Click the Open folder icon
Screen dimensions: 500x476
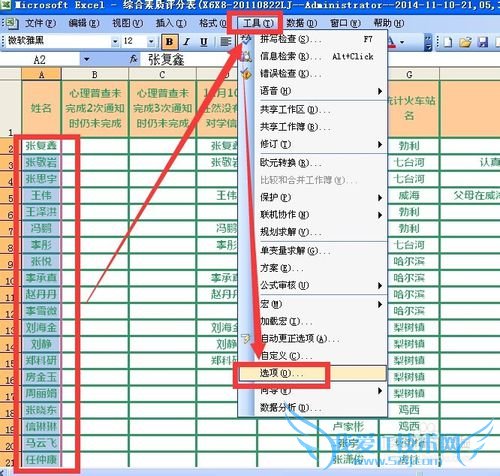[465, 42]
